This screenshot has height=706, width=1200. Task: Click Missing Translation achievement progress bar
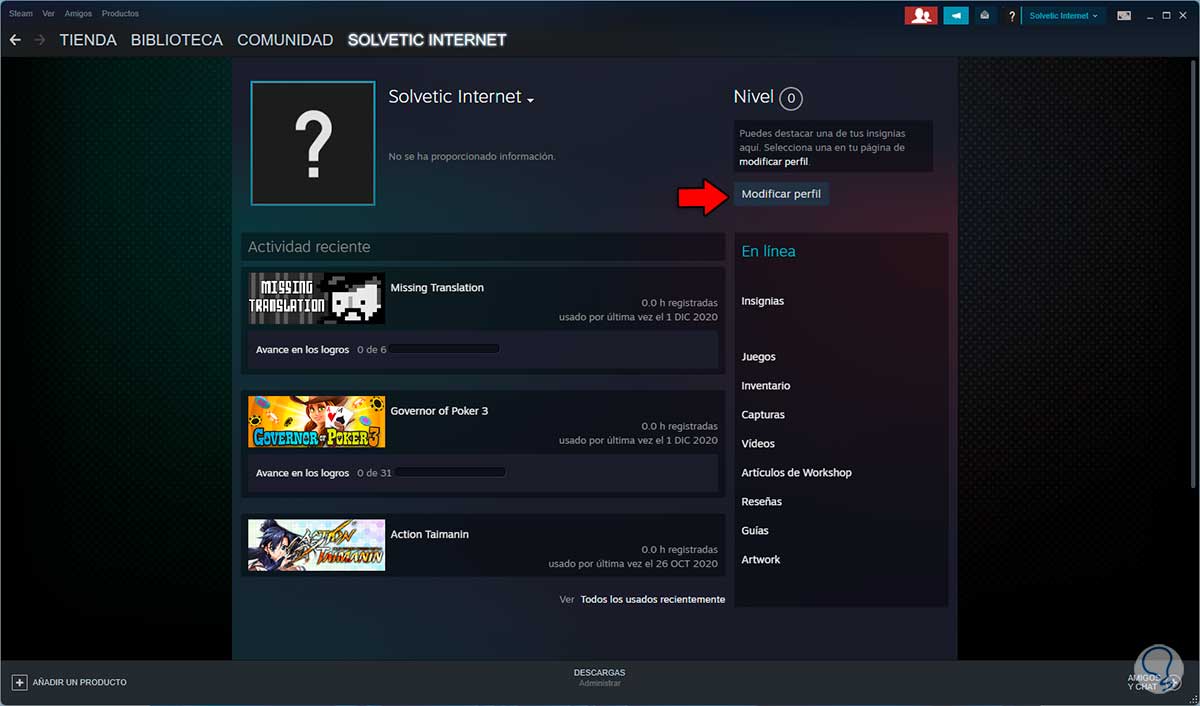[x=446, y=349]
